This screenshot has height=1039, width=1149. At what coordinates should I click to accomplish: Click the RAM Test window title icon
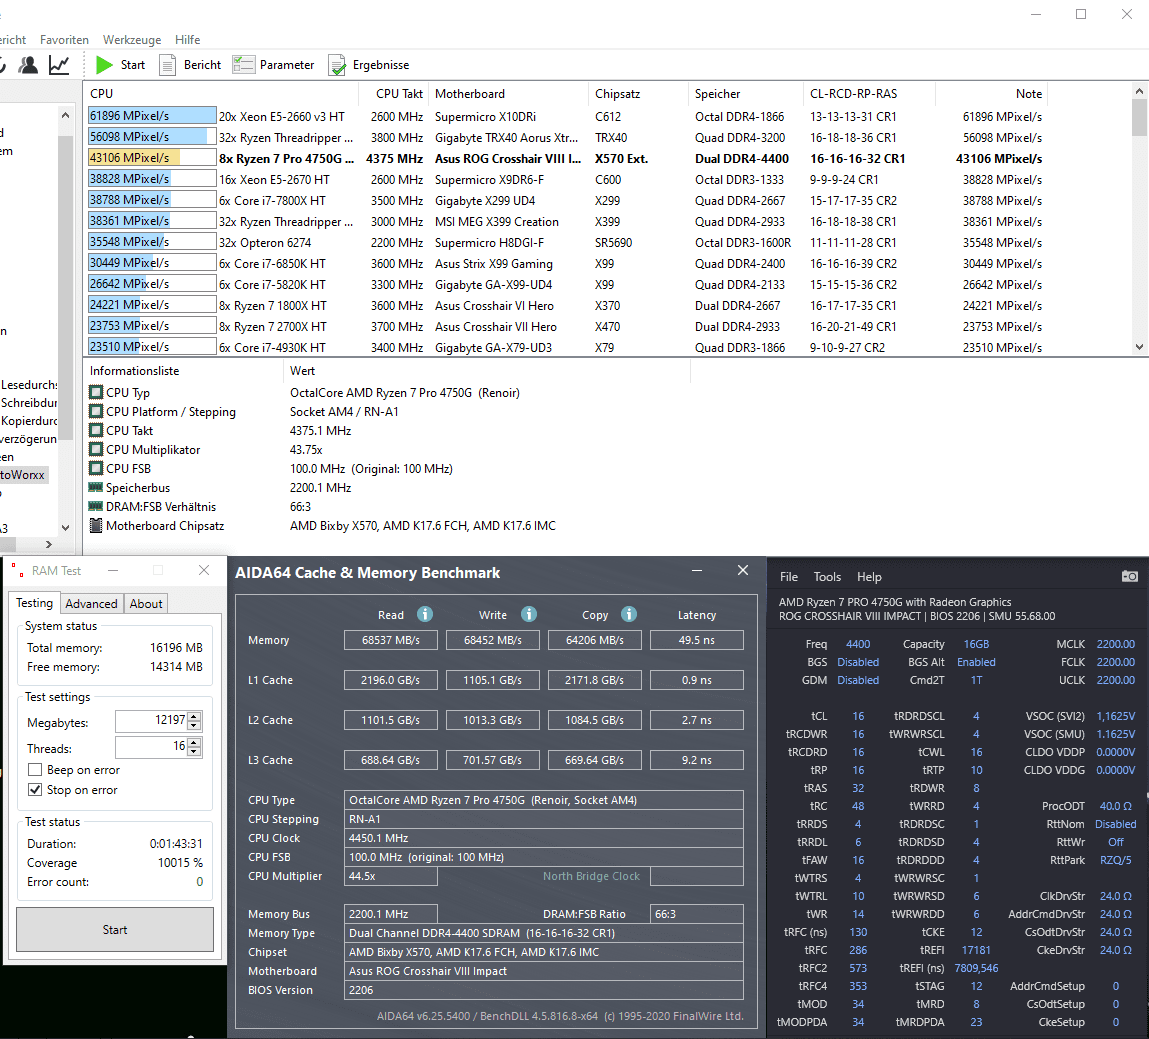[x=17, y=570]
